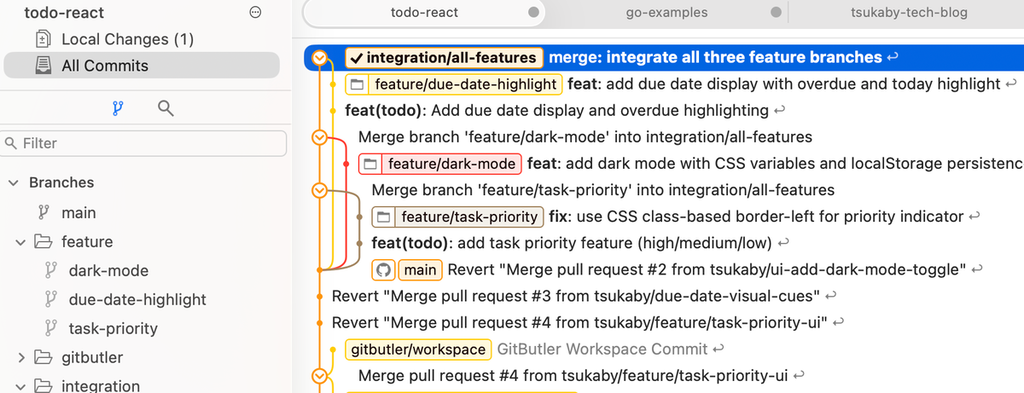Image resolution: width=1024 pixels, height=393 pixels.
Task: Click the integration folder icon in sidebar
Action: (43, 386)
